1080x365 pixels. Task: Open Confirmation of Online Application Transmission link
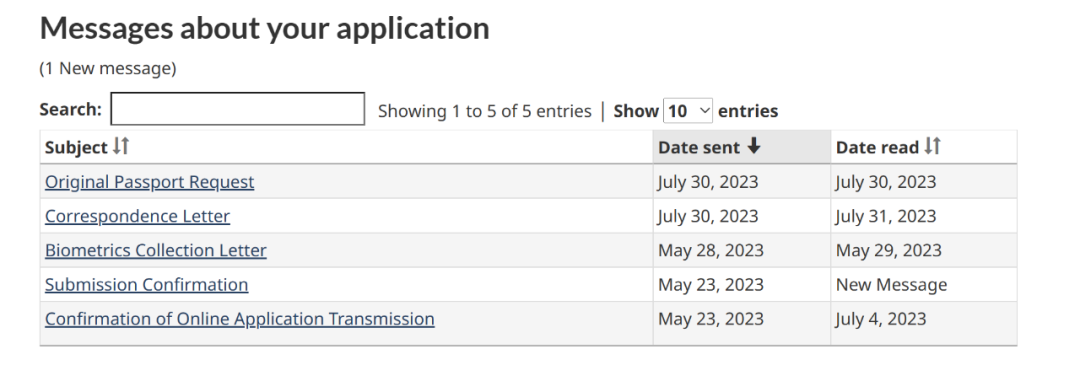(x=240, y=319)
